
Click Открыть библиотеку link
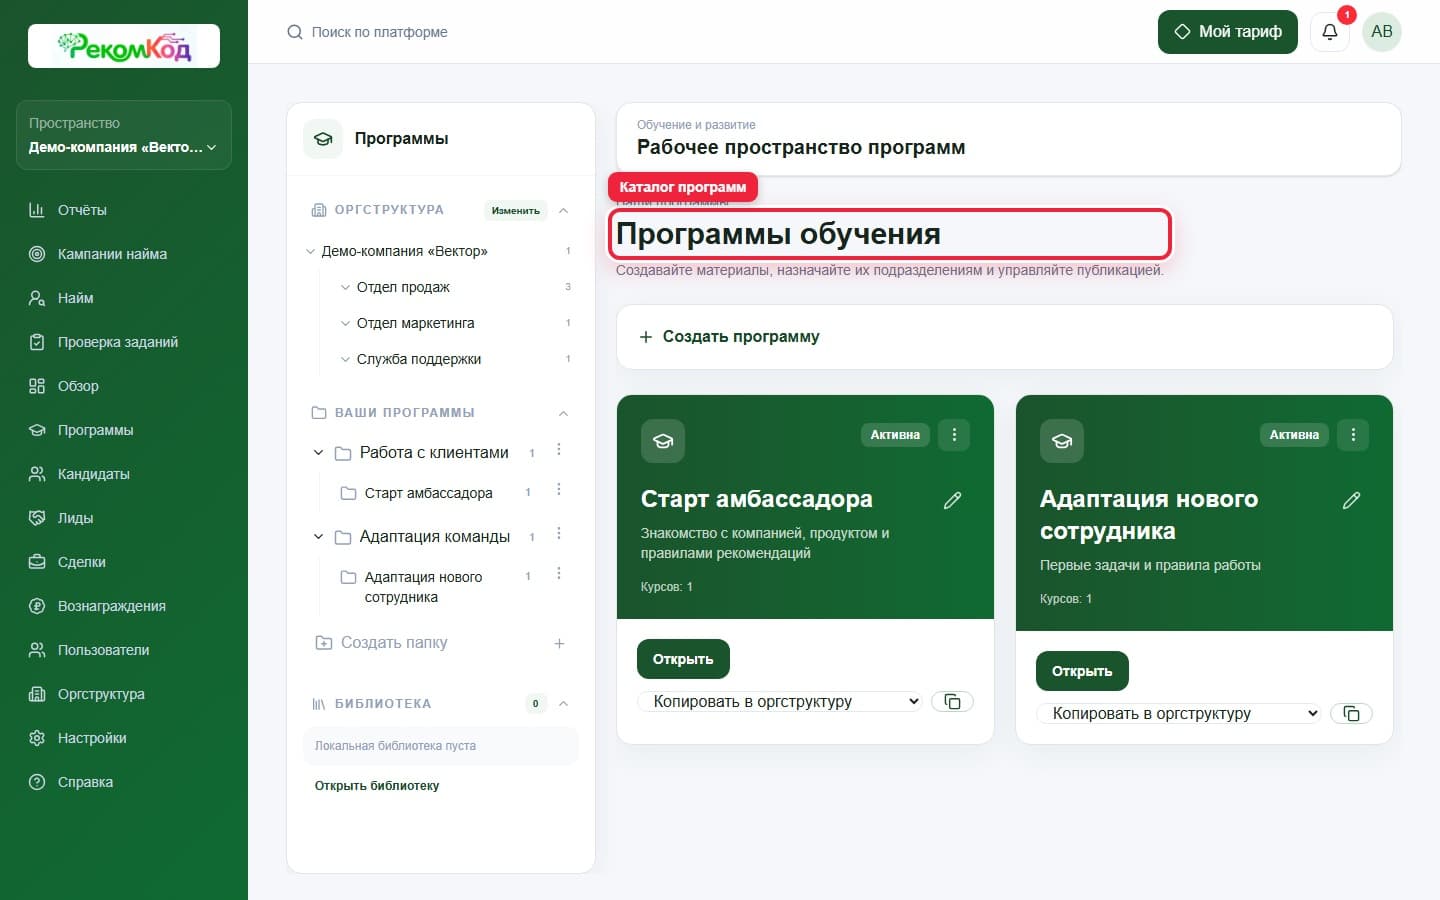click(x=377, y=786)
